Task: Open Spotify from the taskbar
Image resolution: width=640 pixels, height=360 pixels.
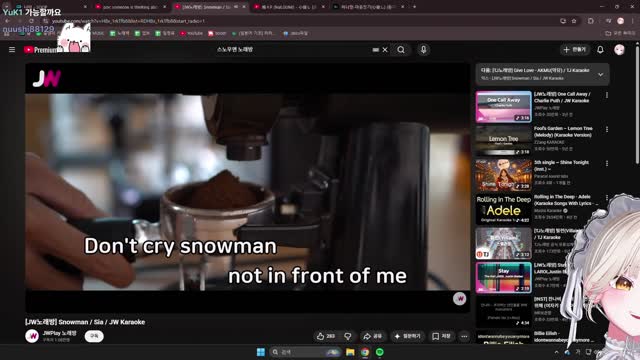Action: (x=380, y=352)
